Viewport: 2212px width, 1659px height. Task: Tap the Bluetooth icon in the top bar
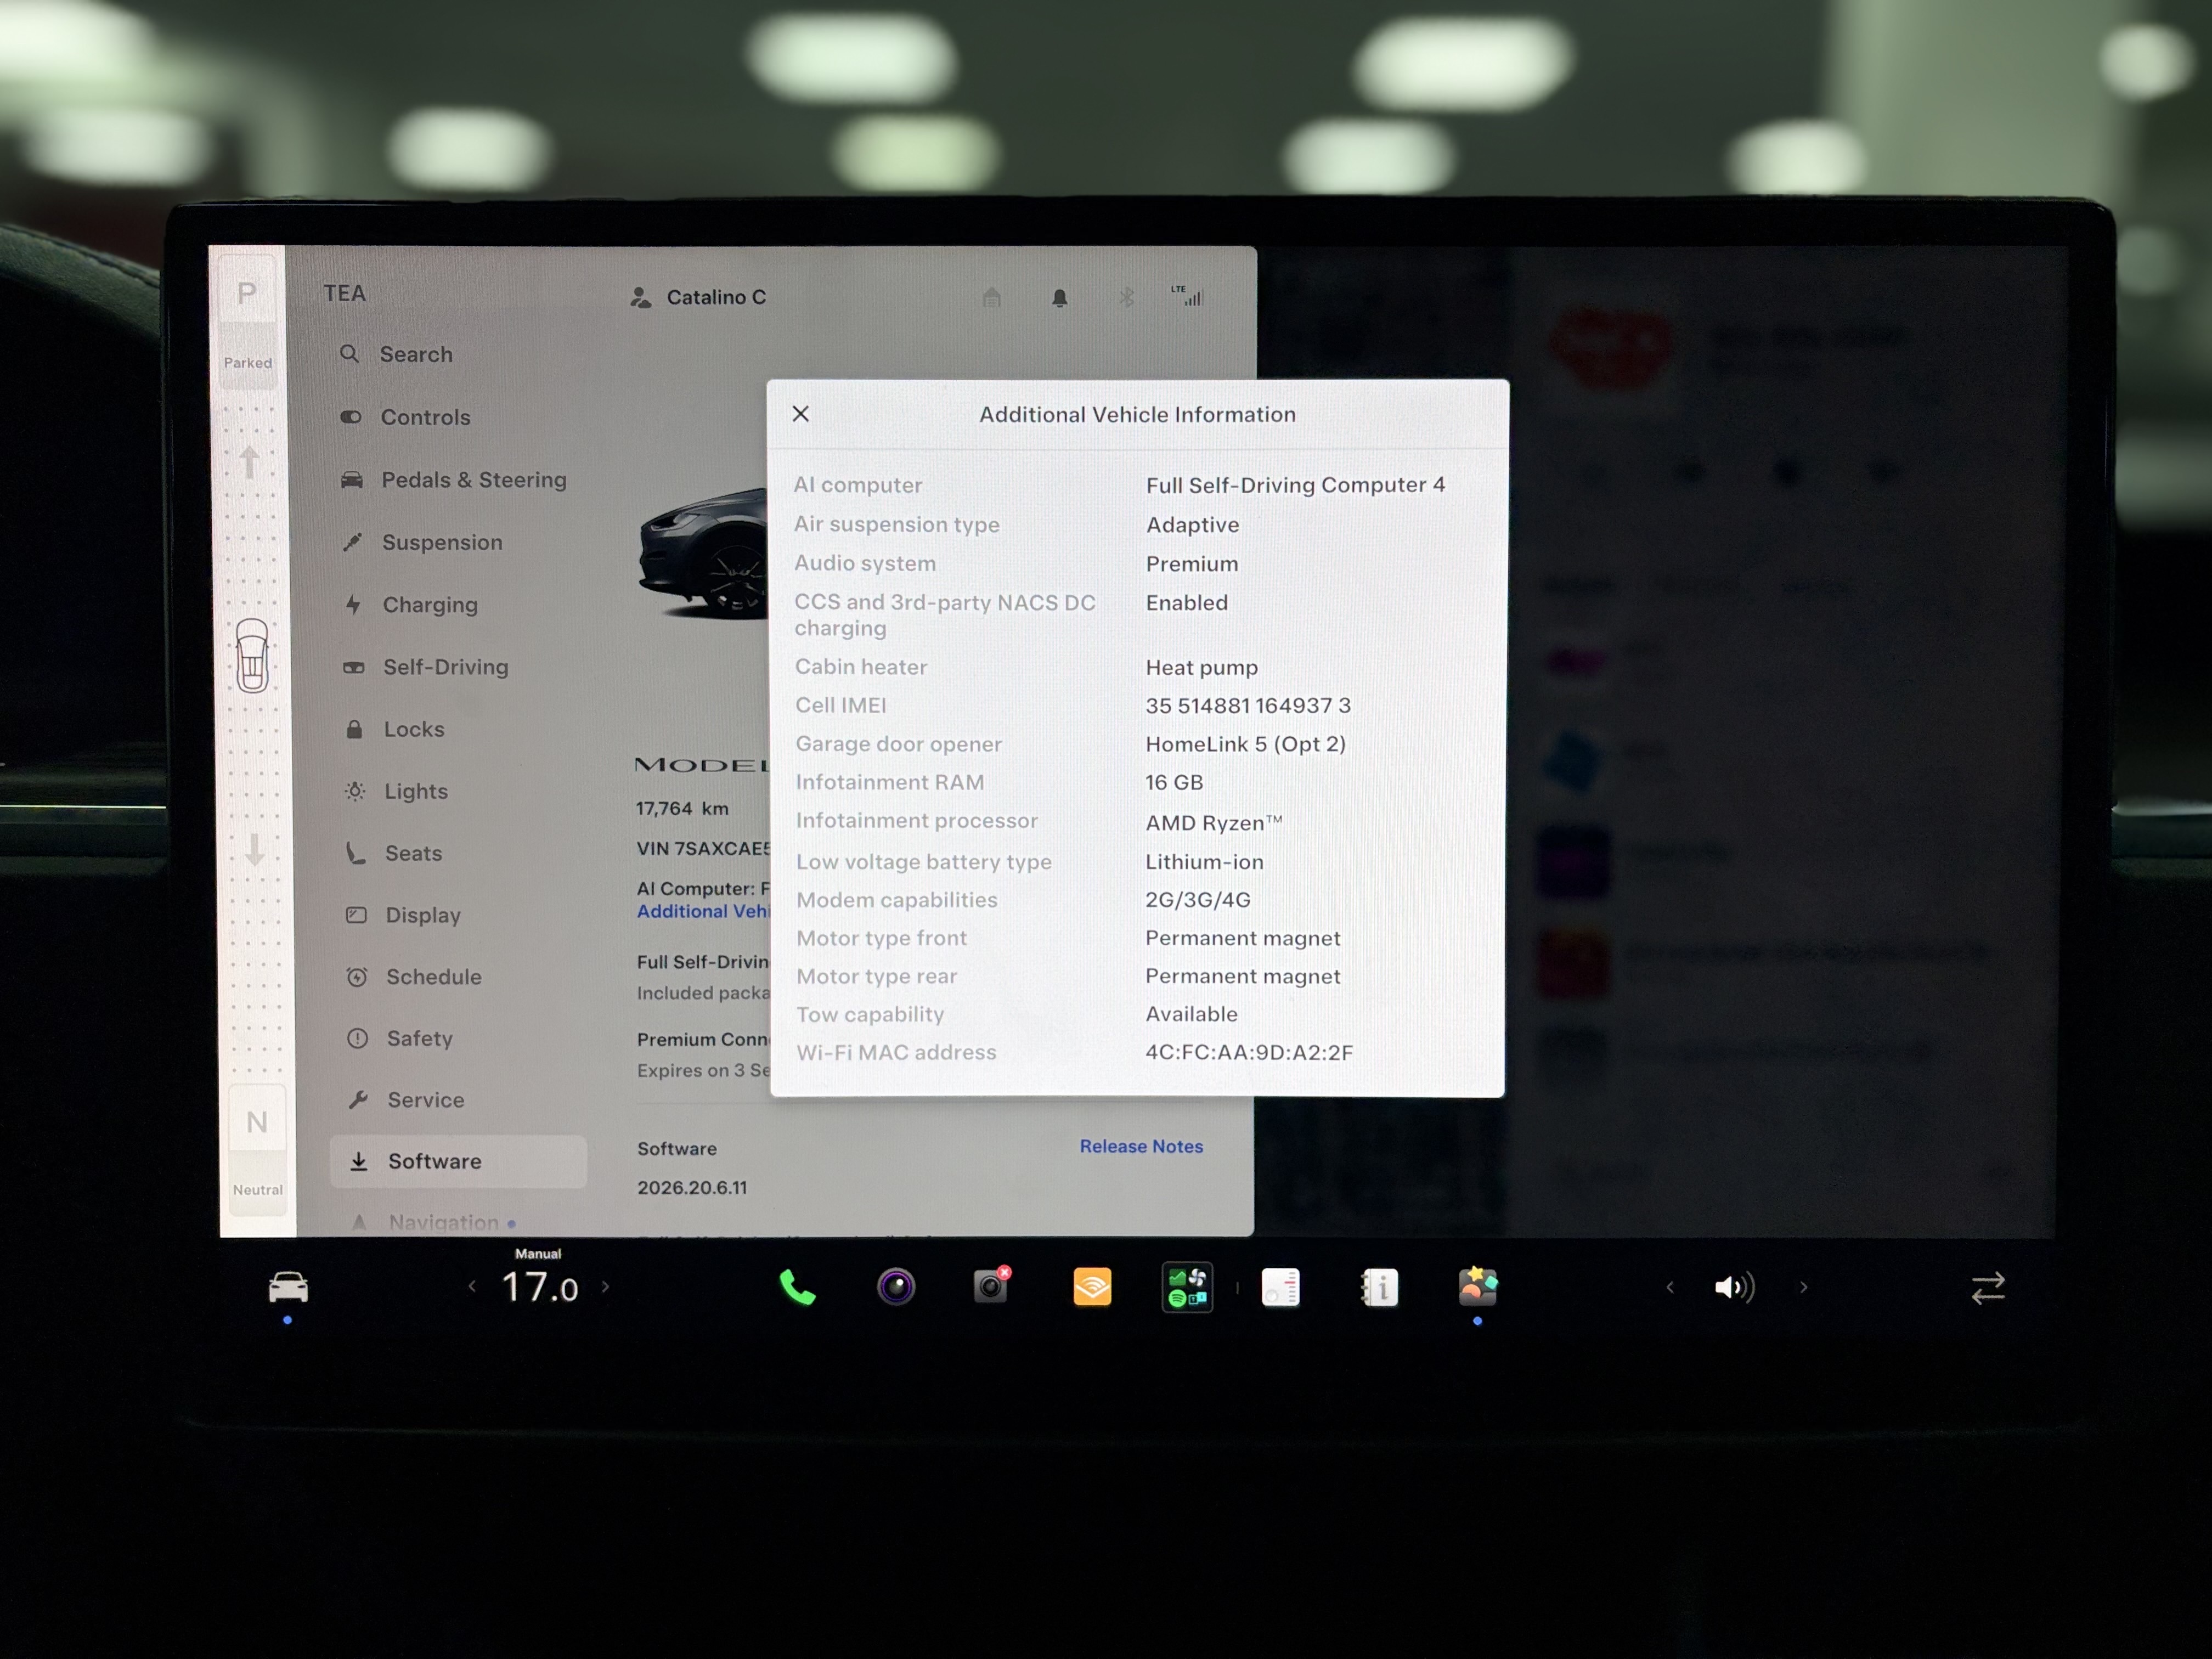1127,297
